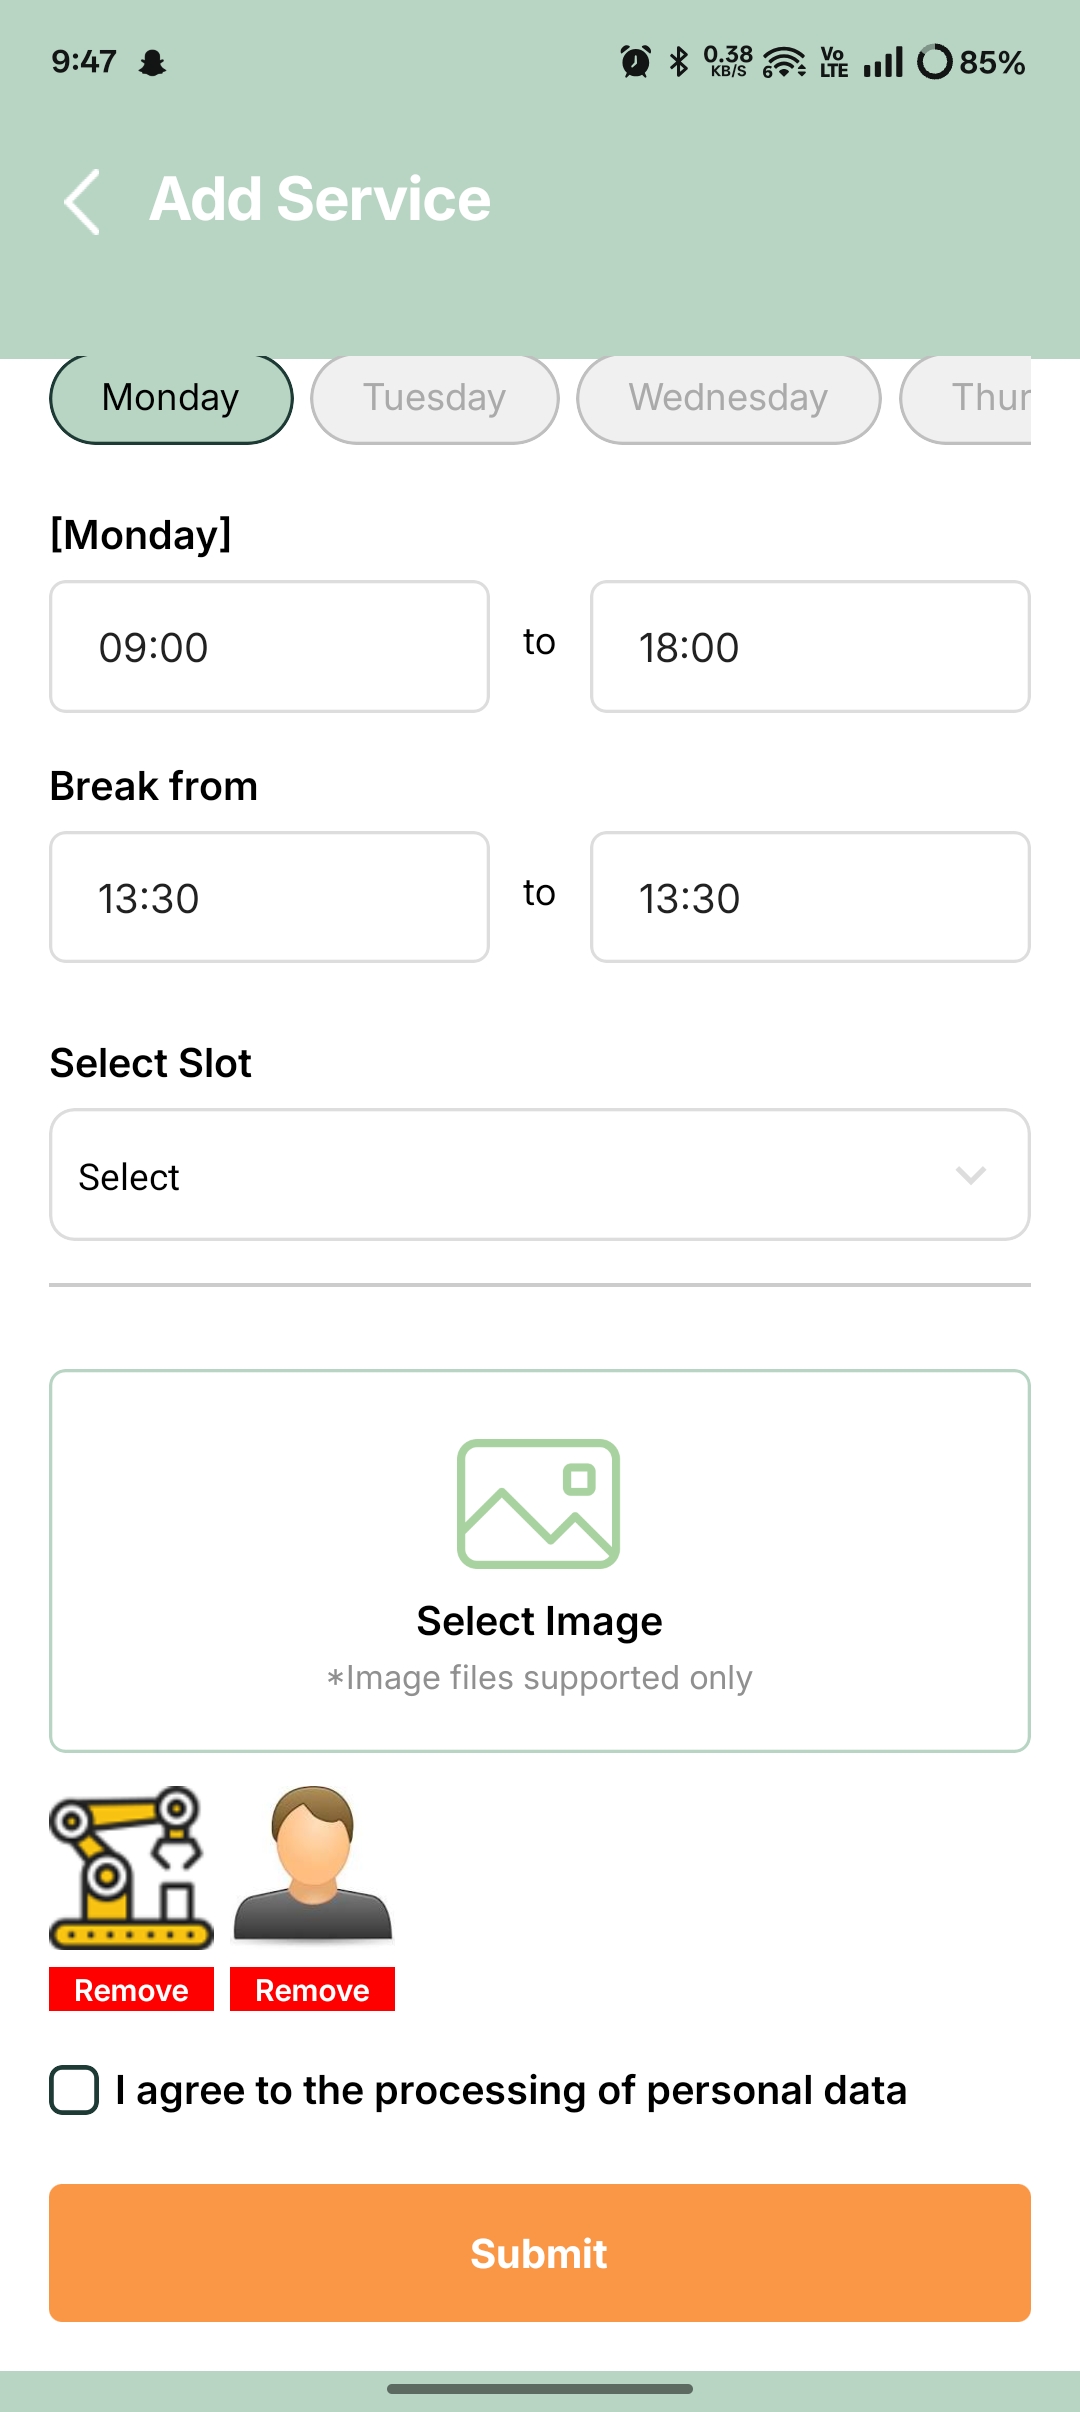Remove the robot arm image
Screen dimensions: 1080x2412
131,1990
